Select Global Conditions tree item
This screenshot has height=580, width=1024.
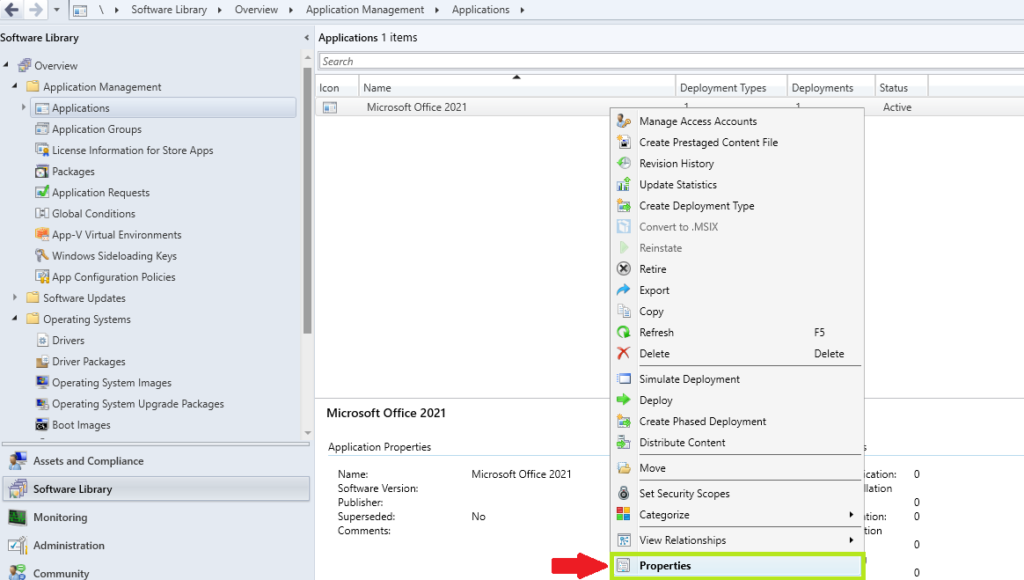93,213
